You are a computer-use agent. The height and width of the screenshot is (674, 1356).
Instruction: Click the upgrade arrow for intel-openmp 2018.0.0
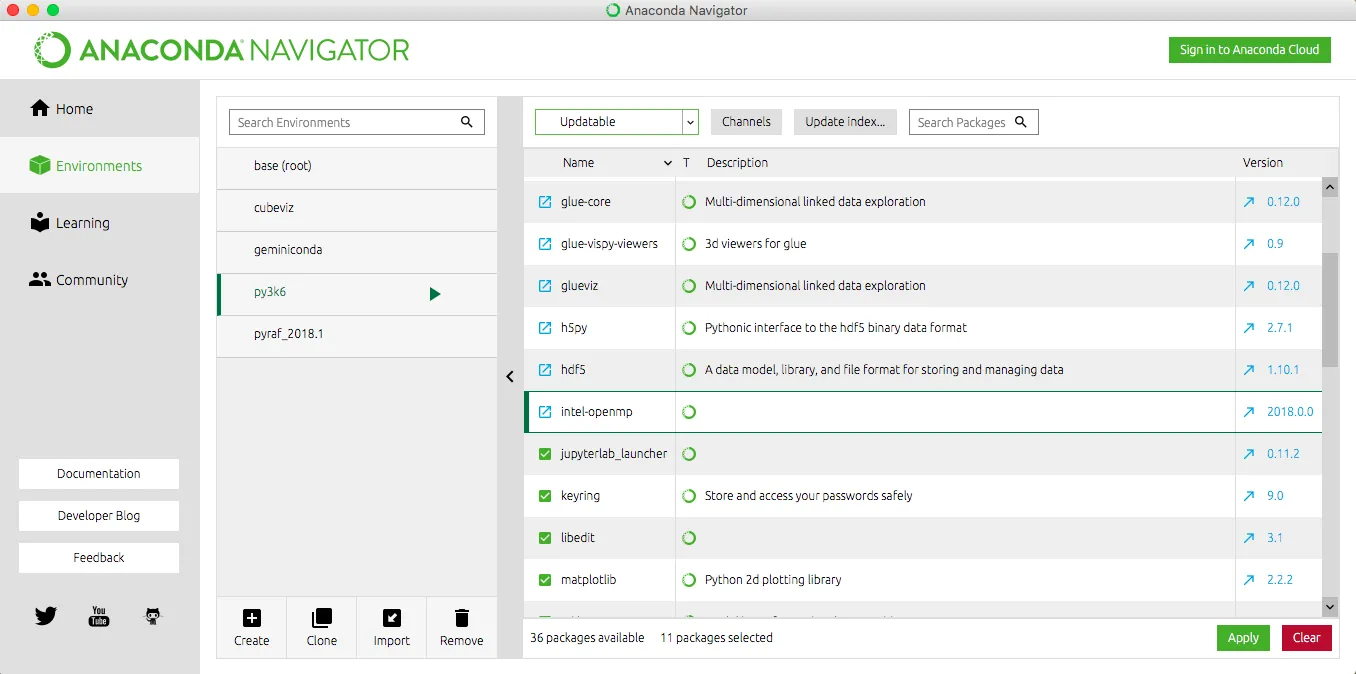tap(1249, 412)
